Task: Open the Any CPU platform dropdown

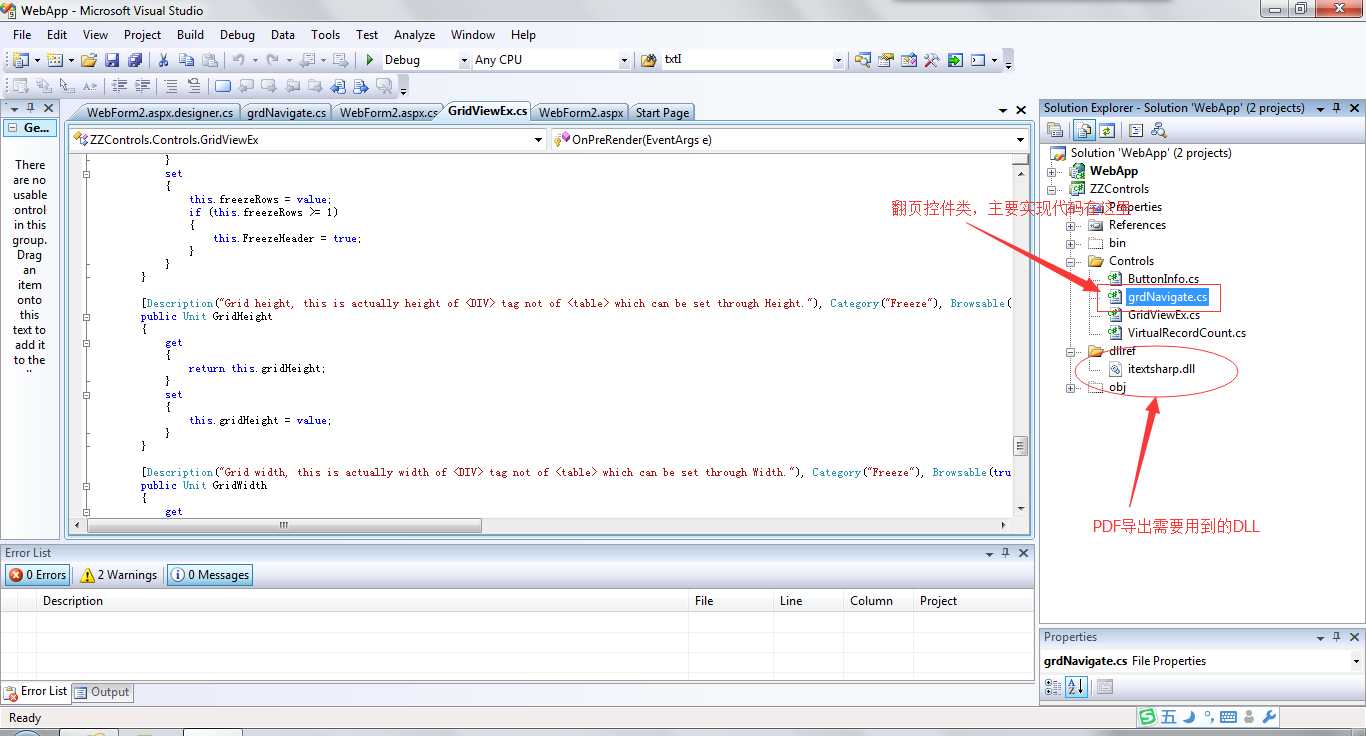Action: [624, 60]
